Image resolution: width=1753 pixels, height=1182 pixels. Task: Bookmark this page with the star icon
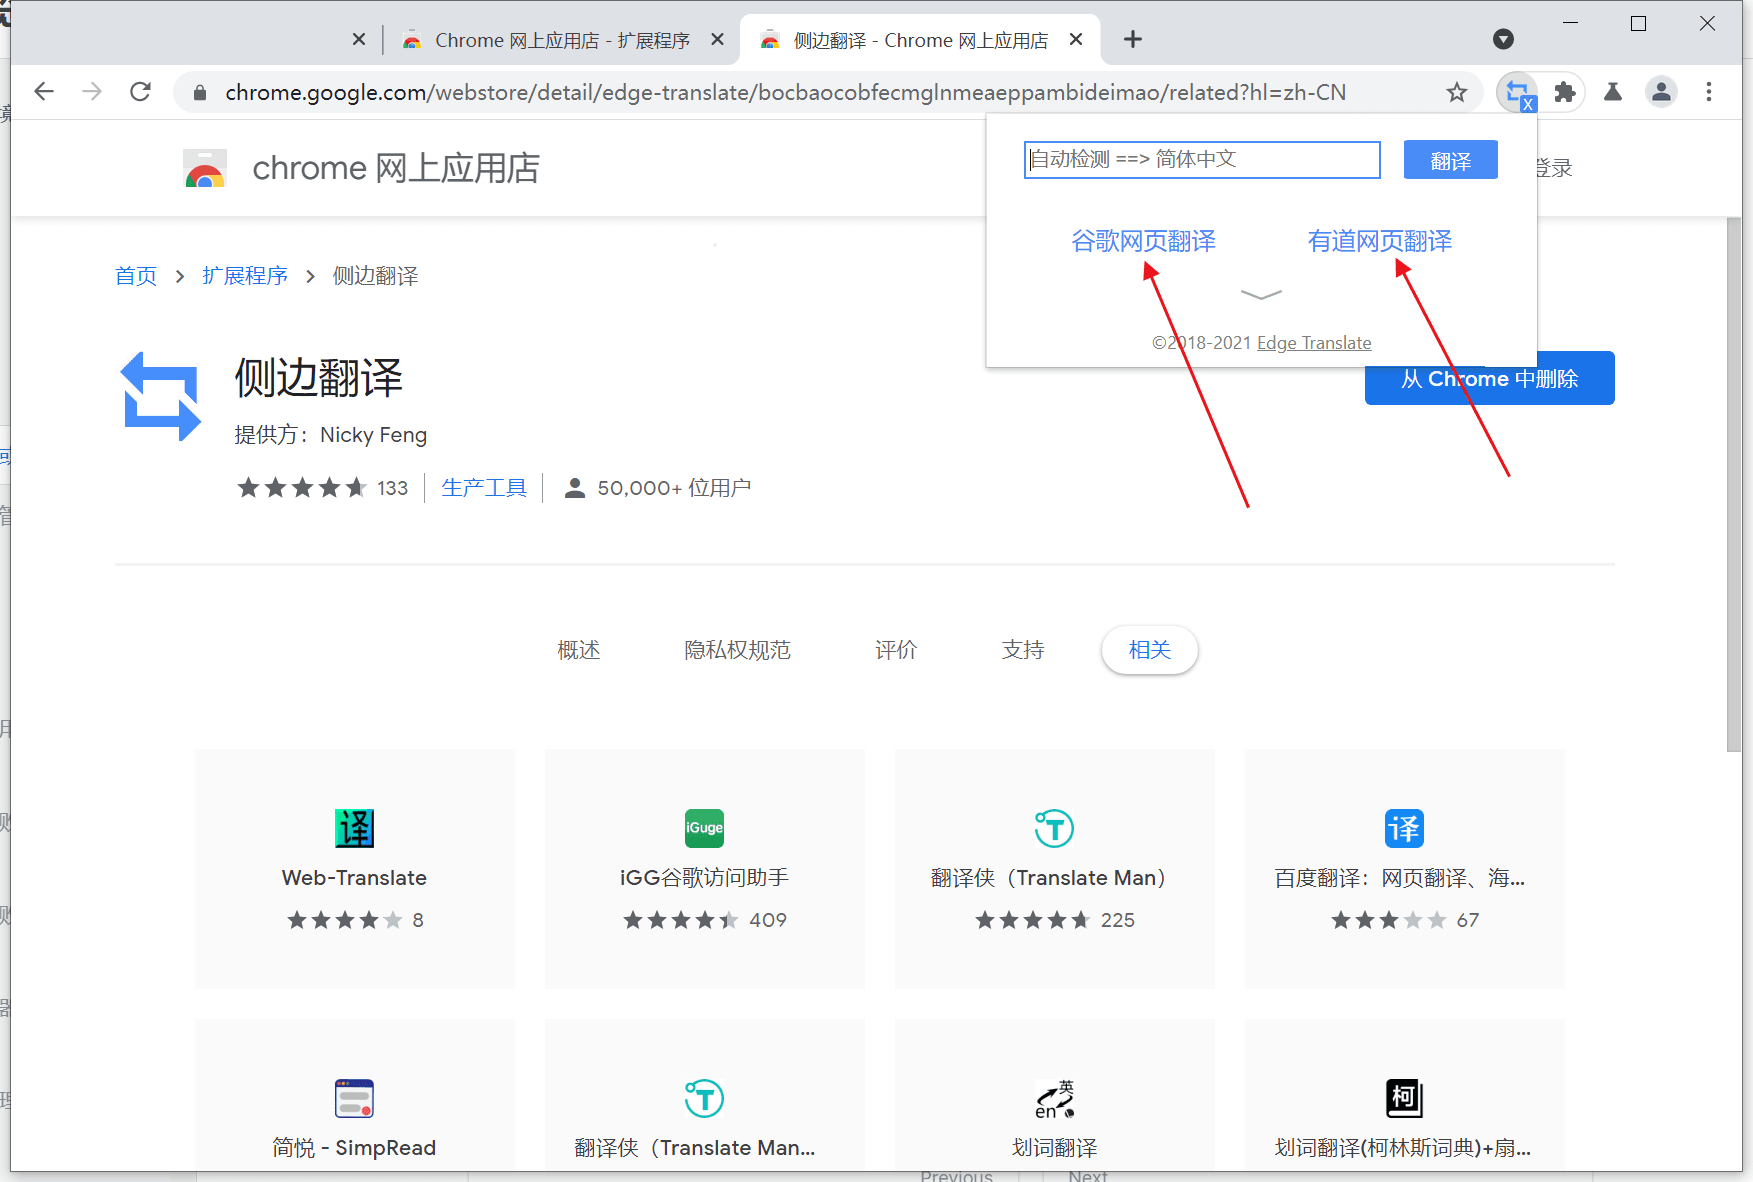pyautogui.click(x=1457, y=92)
